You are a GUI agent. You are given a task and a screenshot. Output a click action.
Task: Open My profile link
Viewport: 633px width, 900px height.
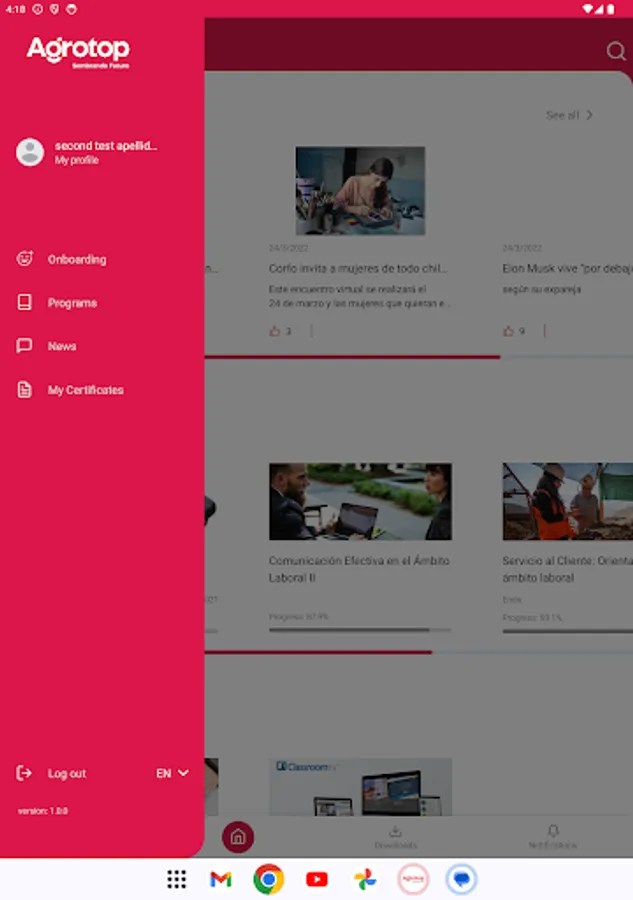click(77, 160)
